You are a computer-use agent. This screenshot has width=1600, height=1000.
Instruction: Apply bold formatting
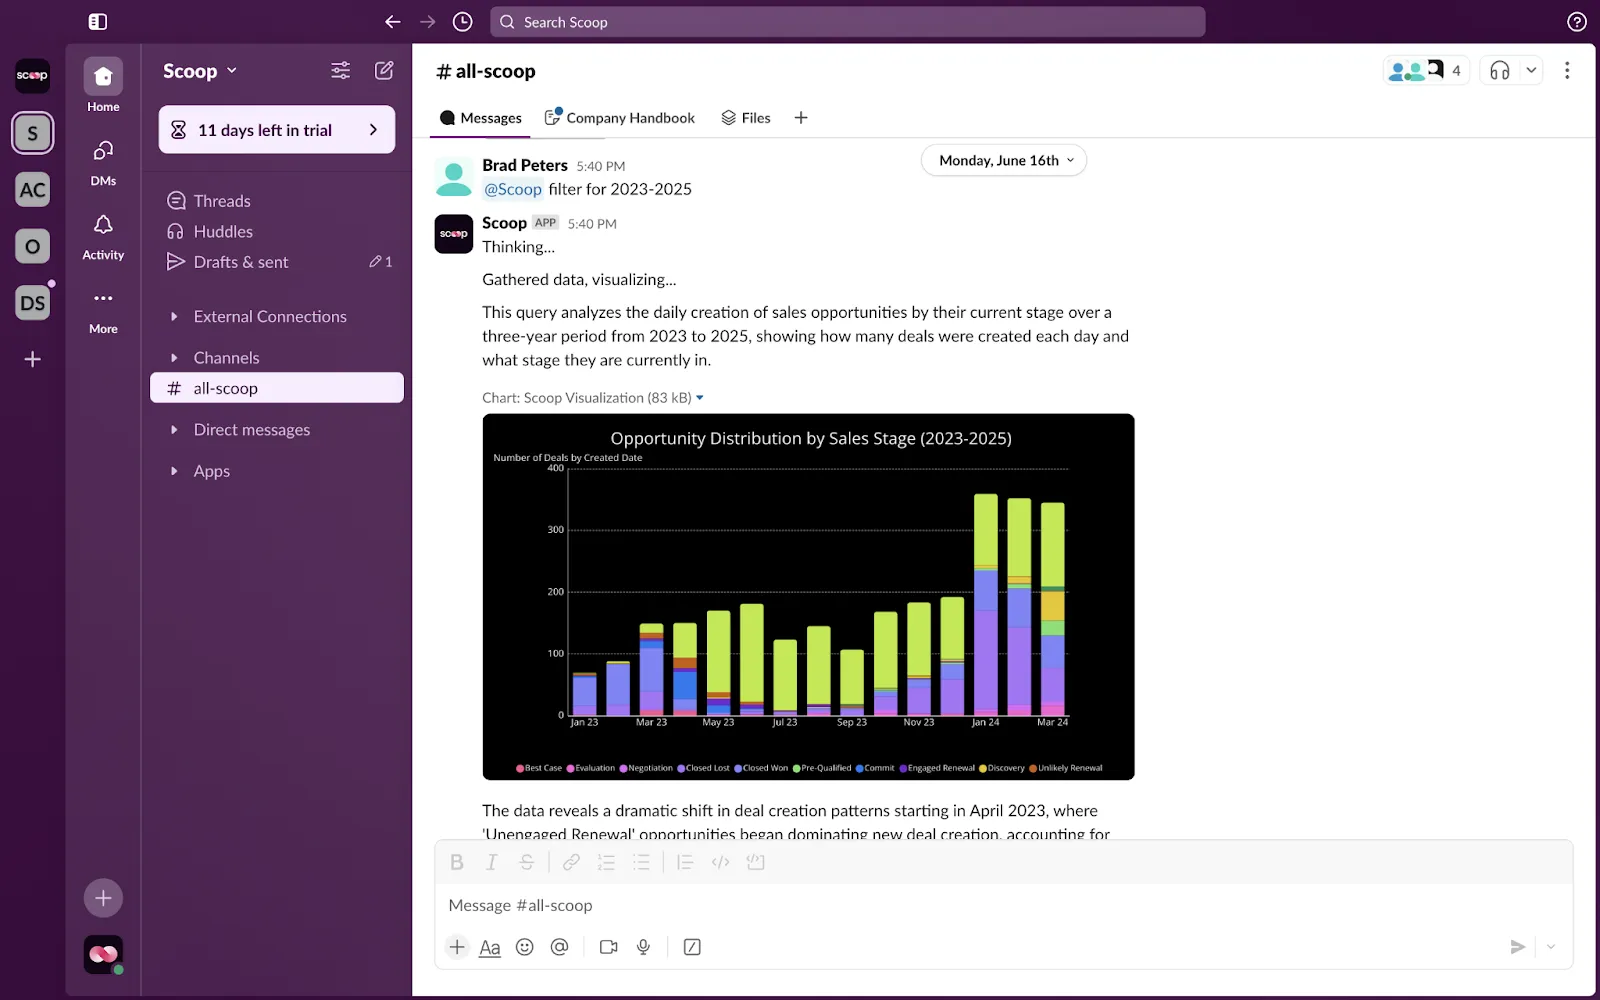[x=457, y=862]
